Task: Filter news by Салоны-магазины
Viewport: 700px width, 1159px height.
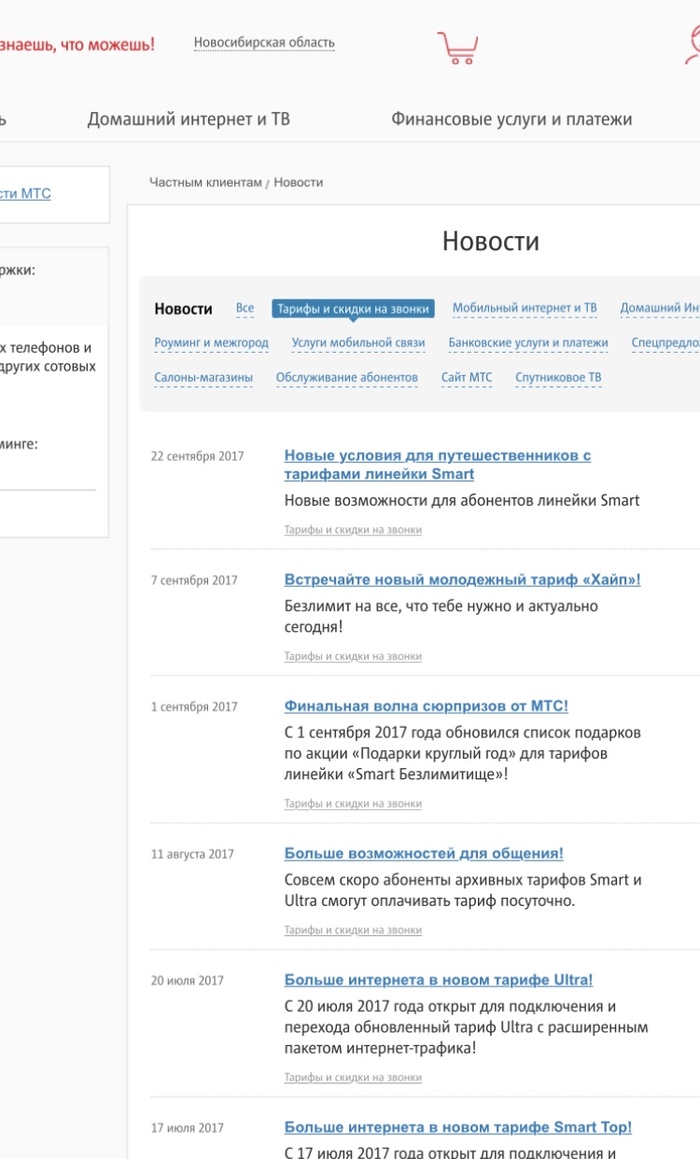Action: (203, 378)
